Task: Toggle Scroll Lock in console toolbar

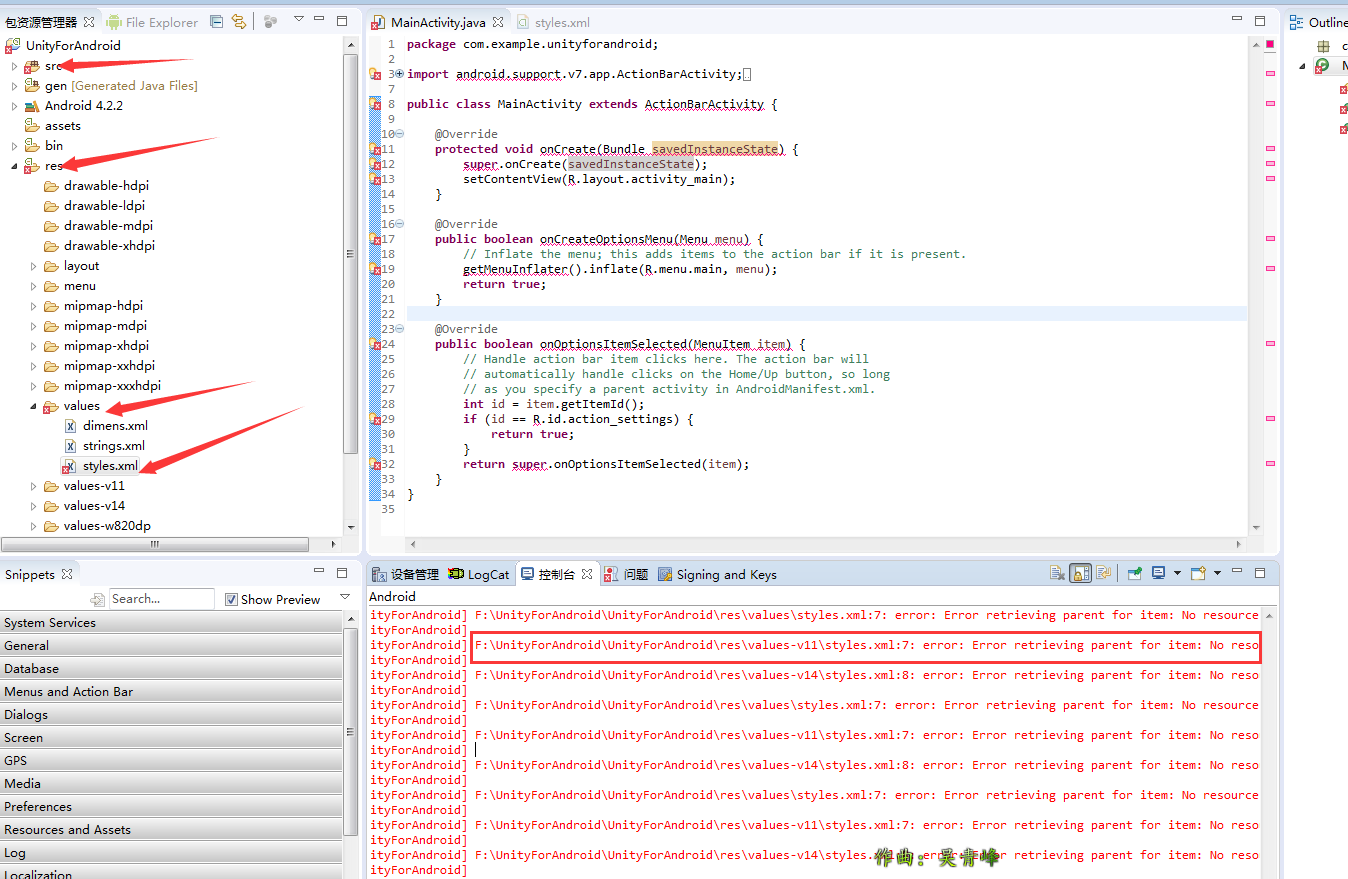Action: pyautogui.click(x=1080, y=573)
